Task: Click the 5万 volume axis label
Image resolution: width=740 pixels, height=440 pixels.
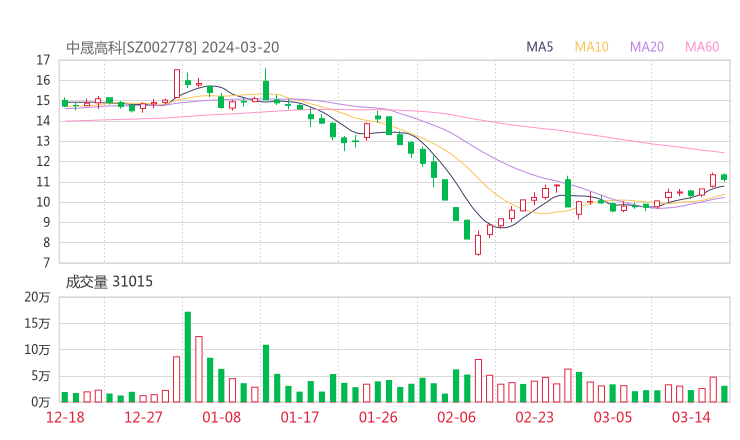Action: 41,376
